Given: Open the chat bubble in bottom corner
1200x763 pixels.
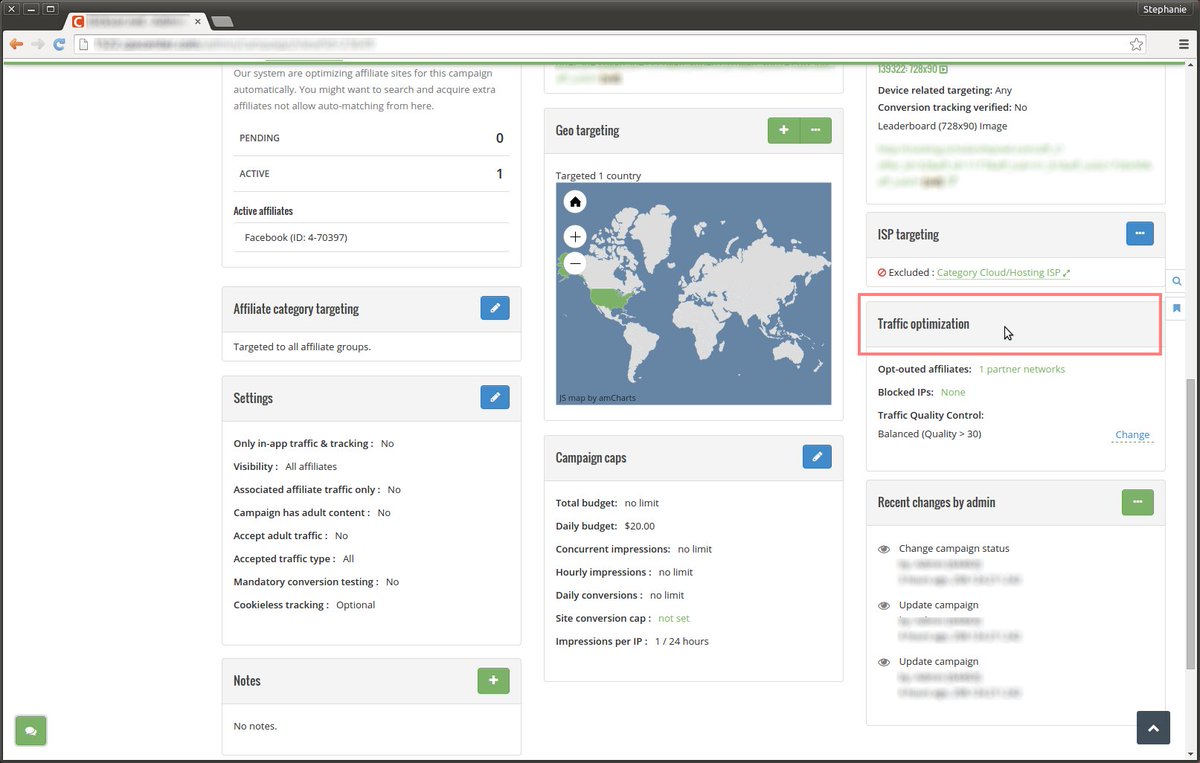Looking at the screenshot, I should (x=30, y=731).
